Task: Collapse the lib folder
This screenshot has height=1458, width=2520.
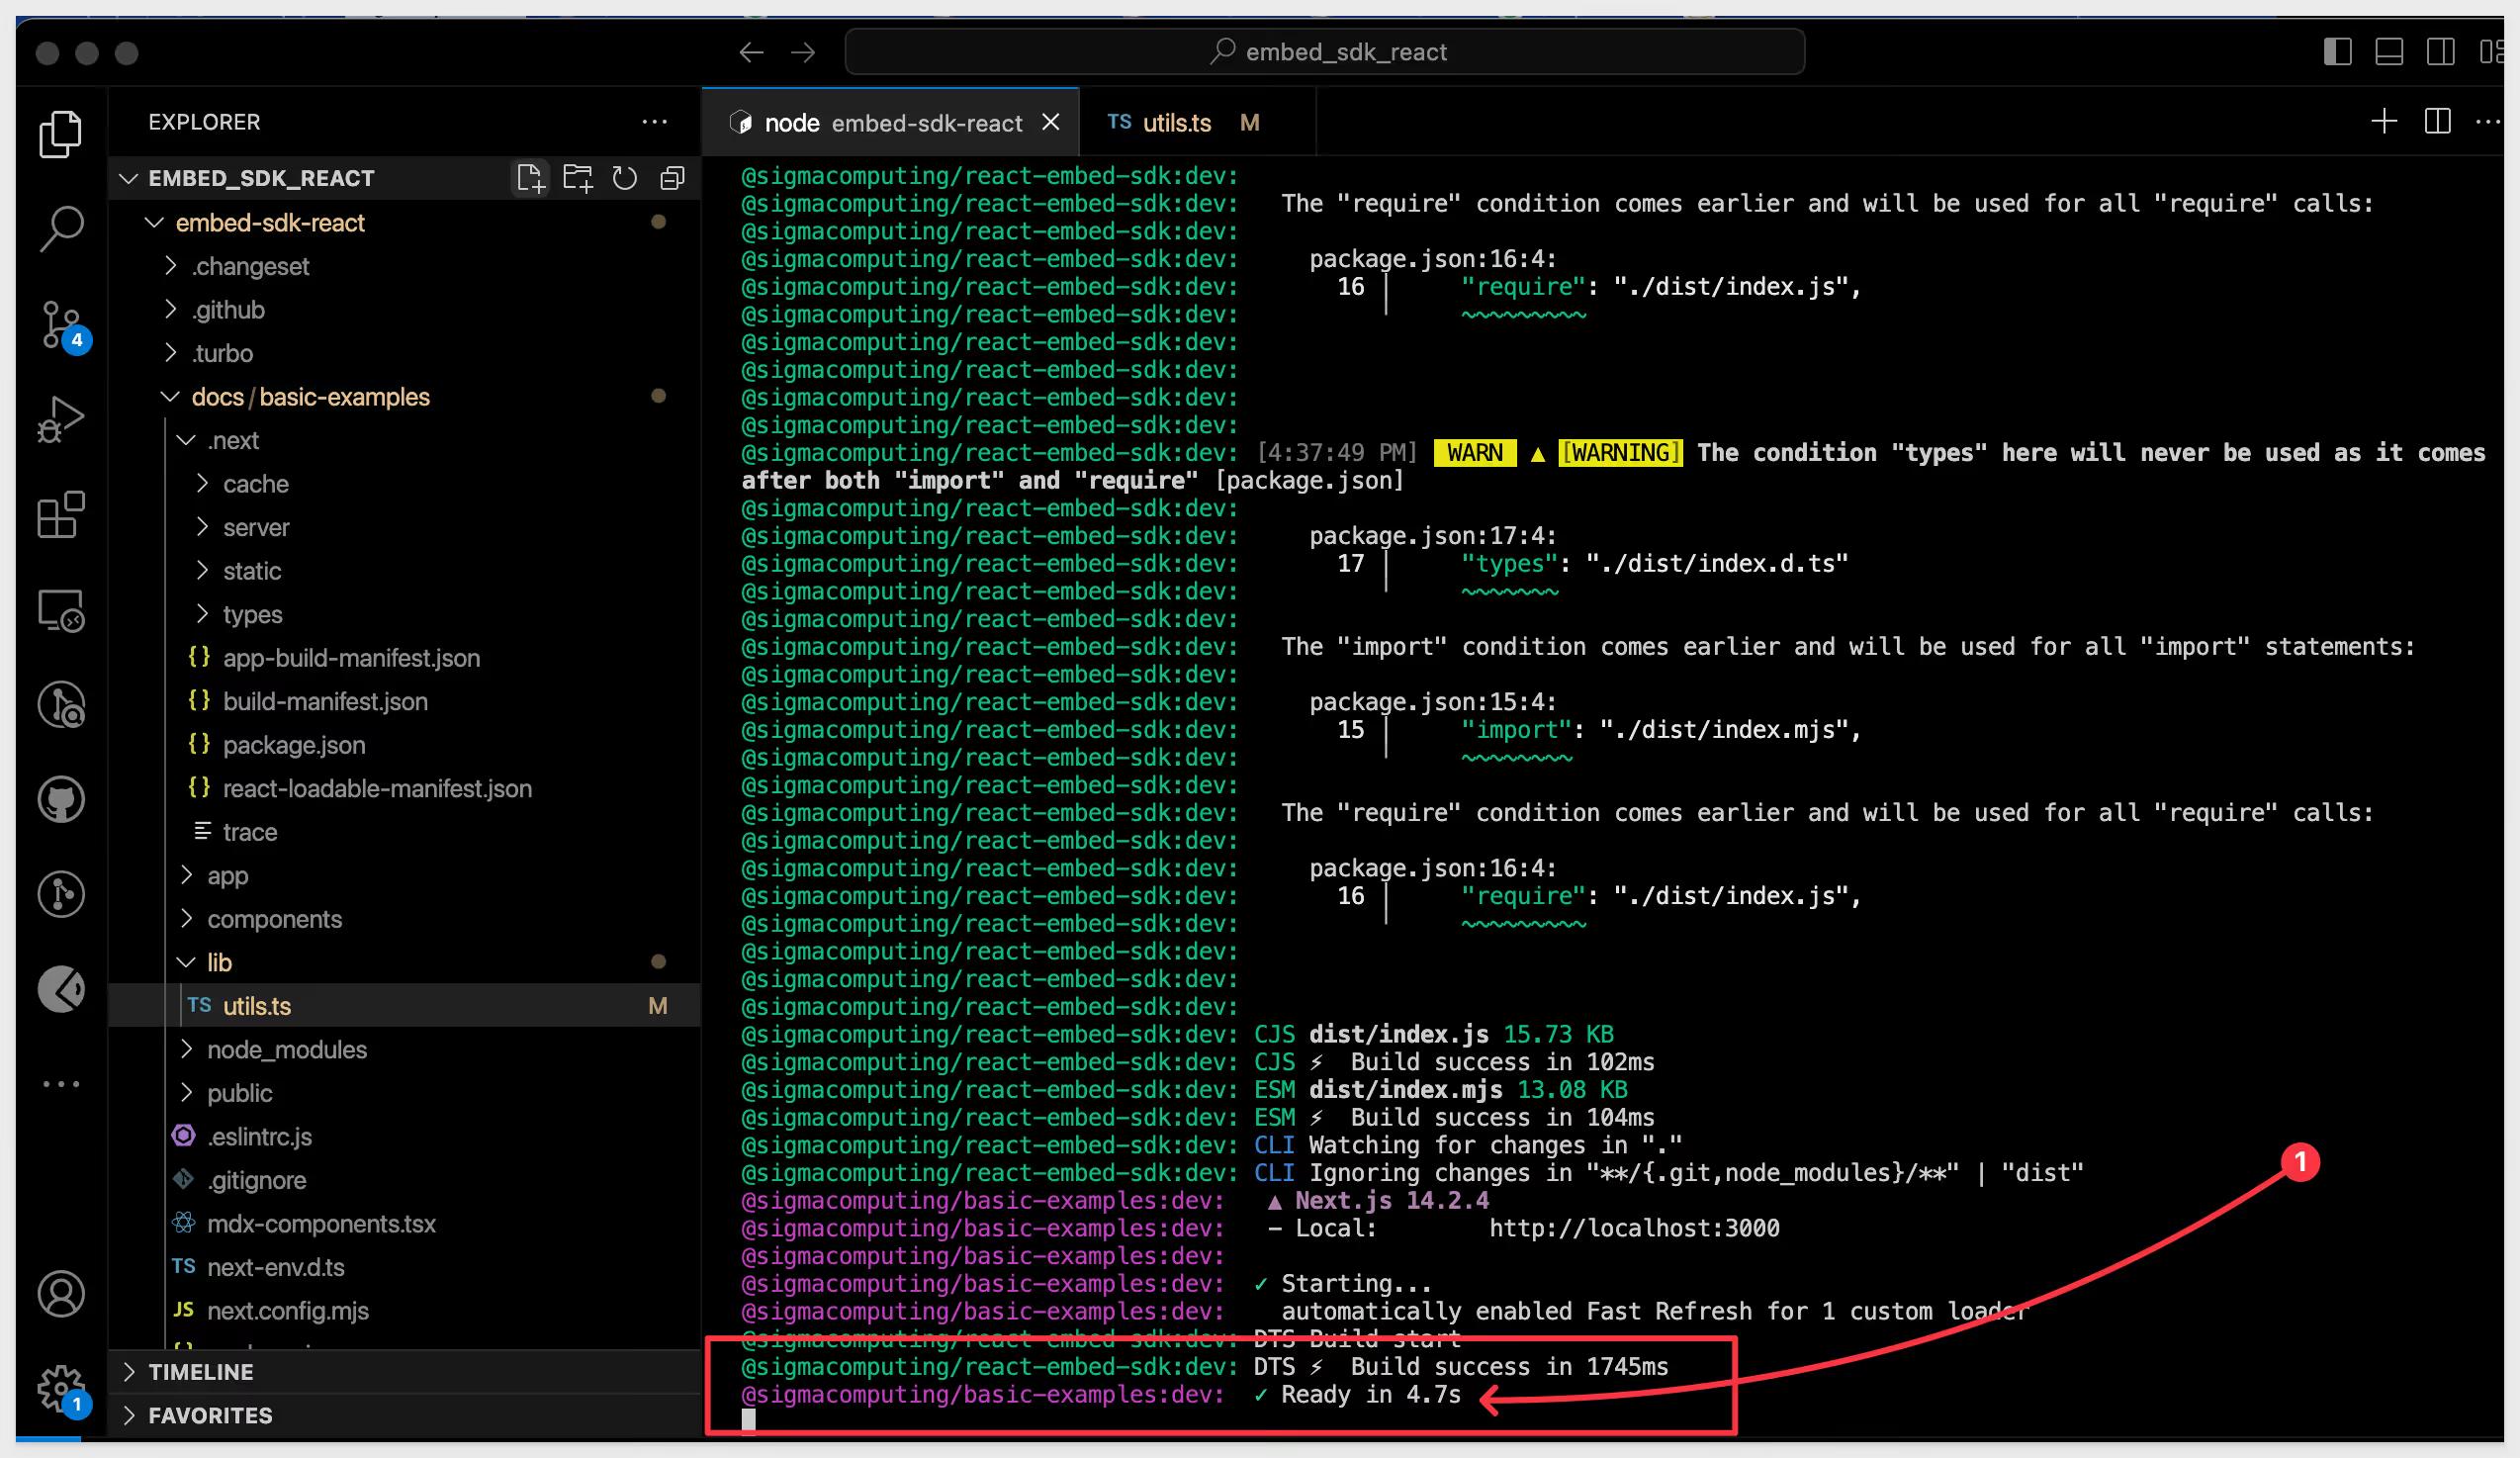Action: pyautogui.click(x=404, y=962)
